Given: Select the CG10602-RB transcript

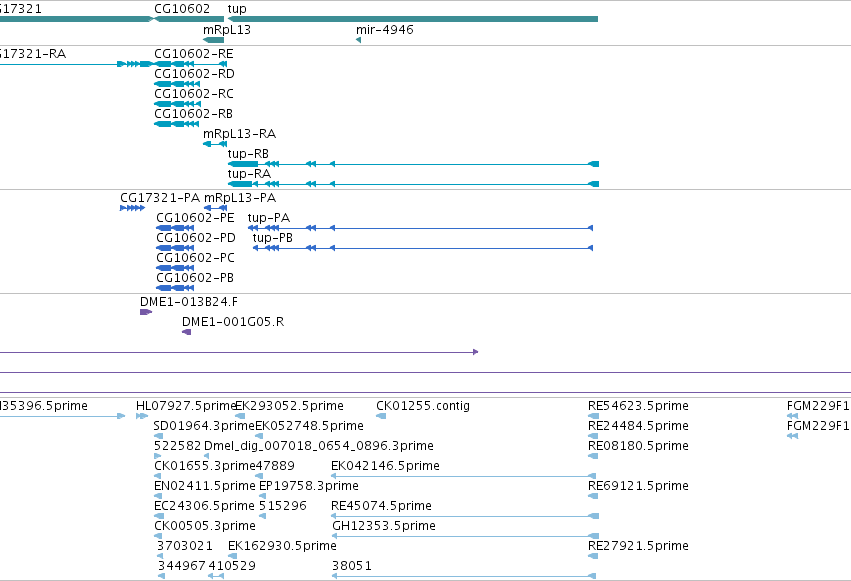Looking at the screenshot, I should point(176,124).
